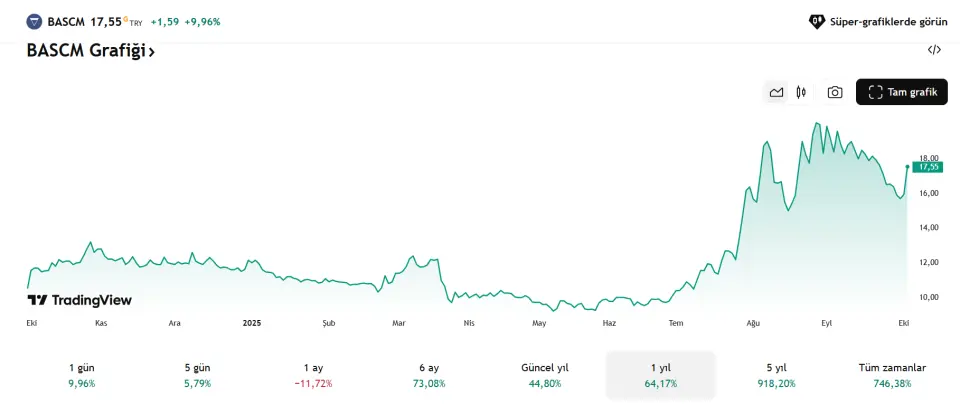Image resolution: width=960 pixels, height=405 pixels.
Task: Show the Tüm zamanlar range
Action: point(892,375)
